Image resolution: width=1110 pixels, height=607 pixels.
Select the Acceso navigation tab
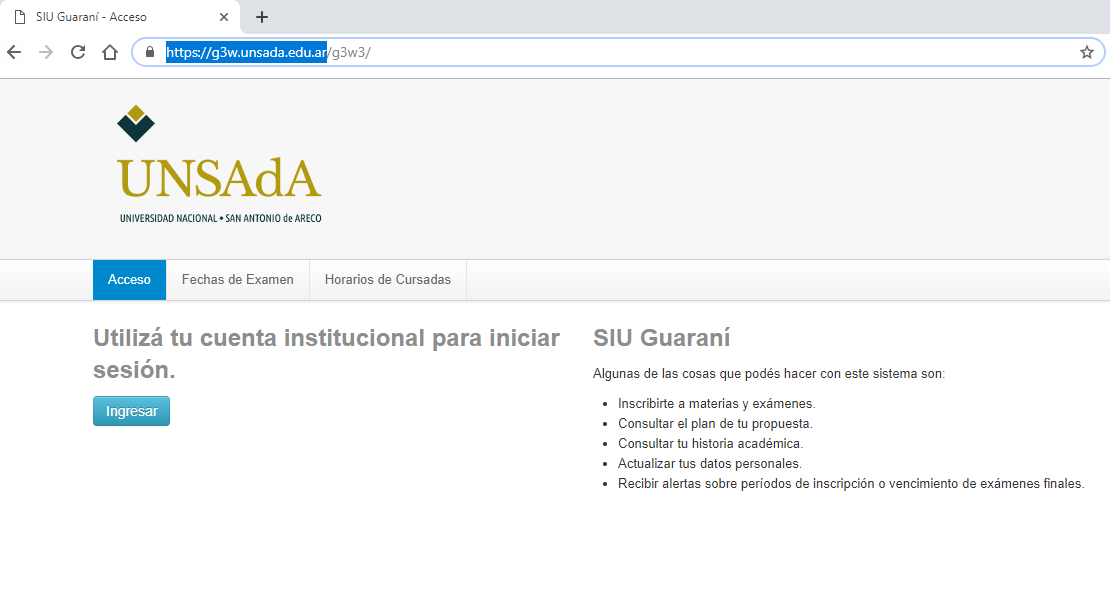(129, 280)
